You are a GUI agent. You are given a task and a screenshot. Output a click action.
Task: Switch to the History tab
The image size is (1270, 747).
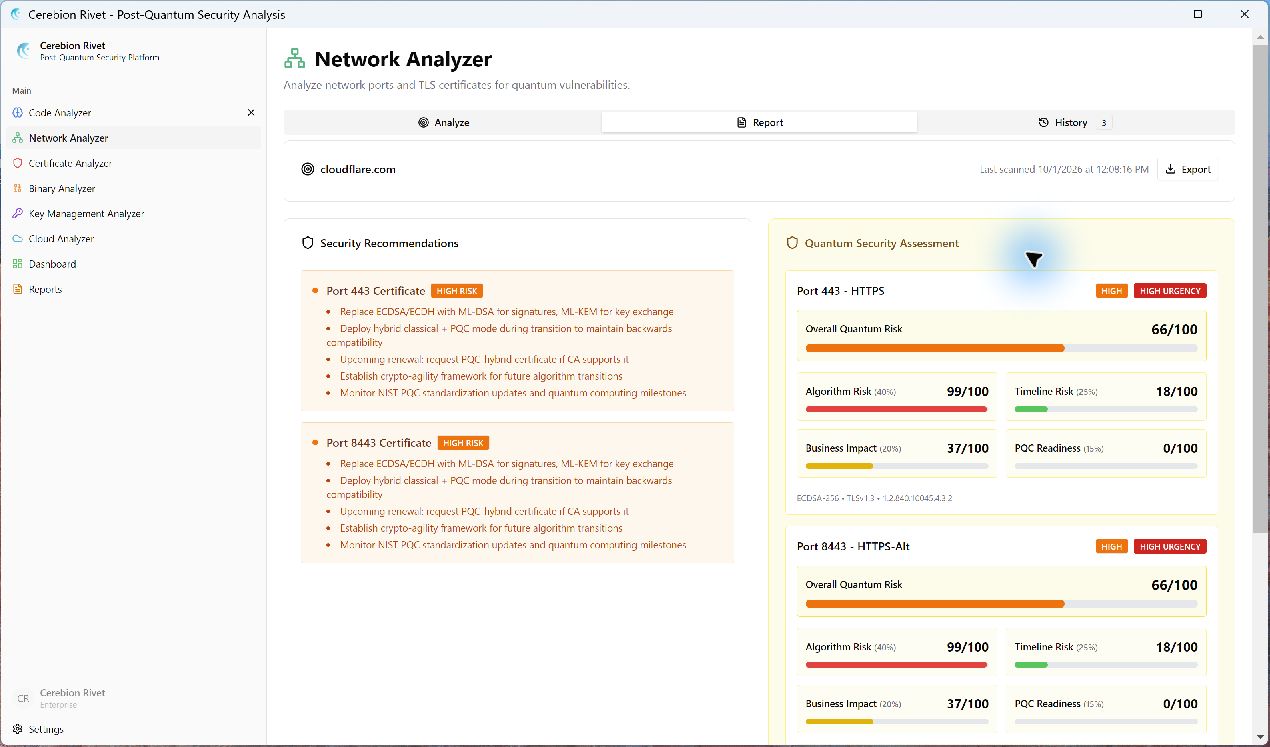(x=1075, y=123)
